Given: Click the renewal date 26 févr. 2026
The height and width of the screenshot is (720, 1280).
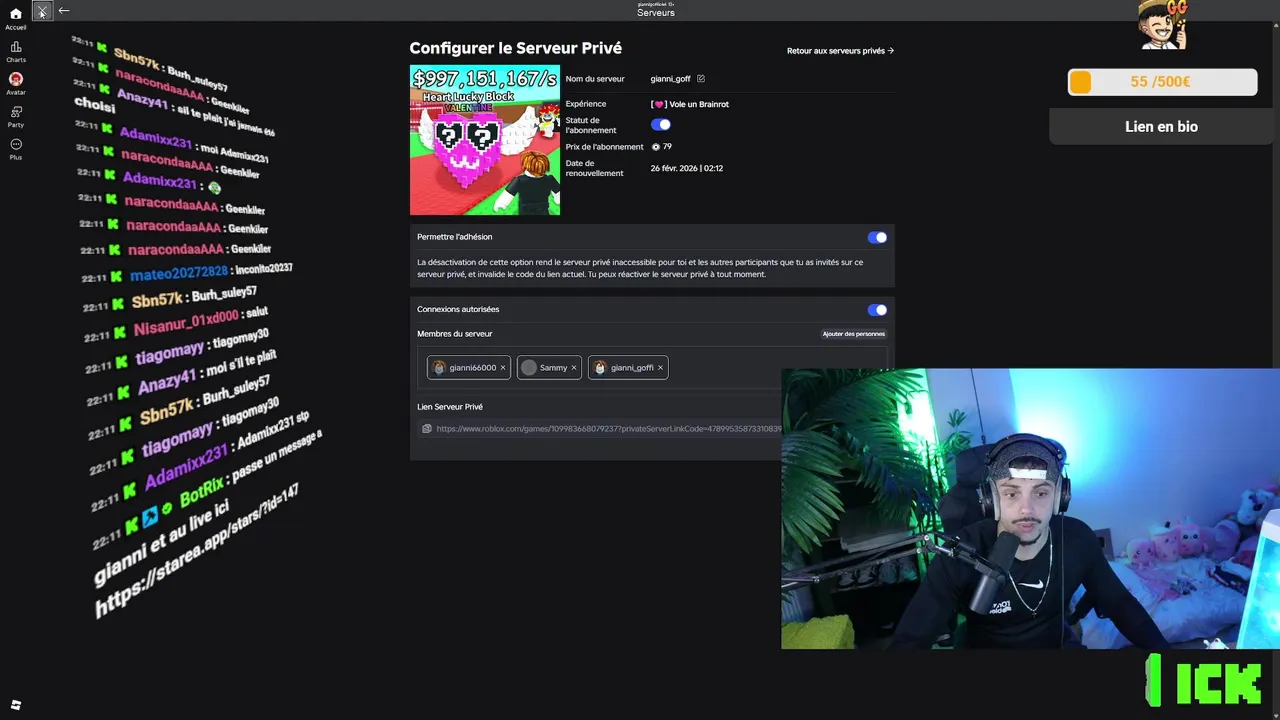Looking at the screenshot, I should [687, 168].
